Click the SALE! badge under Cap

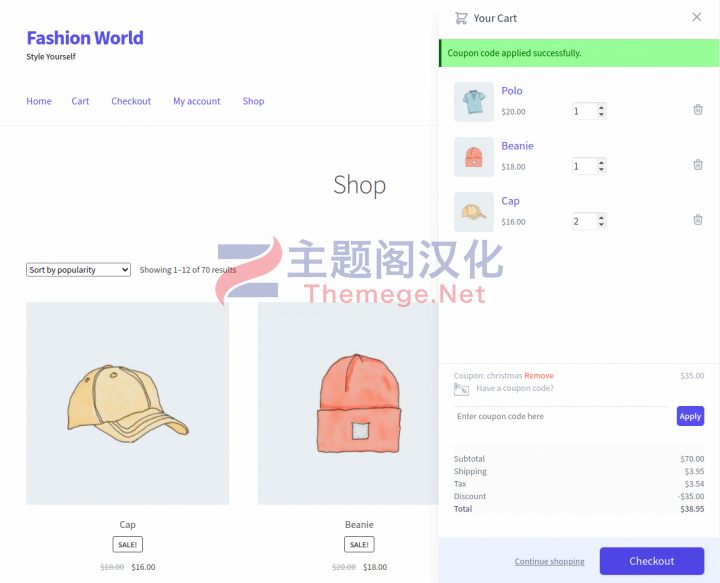click(128, 544)
